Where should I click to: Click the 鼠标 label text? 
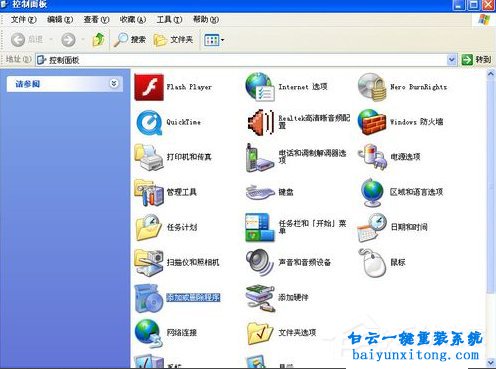tap(398, 262)
